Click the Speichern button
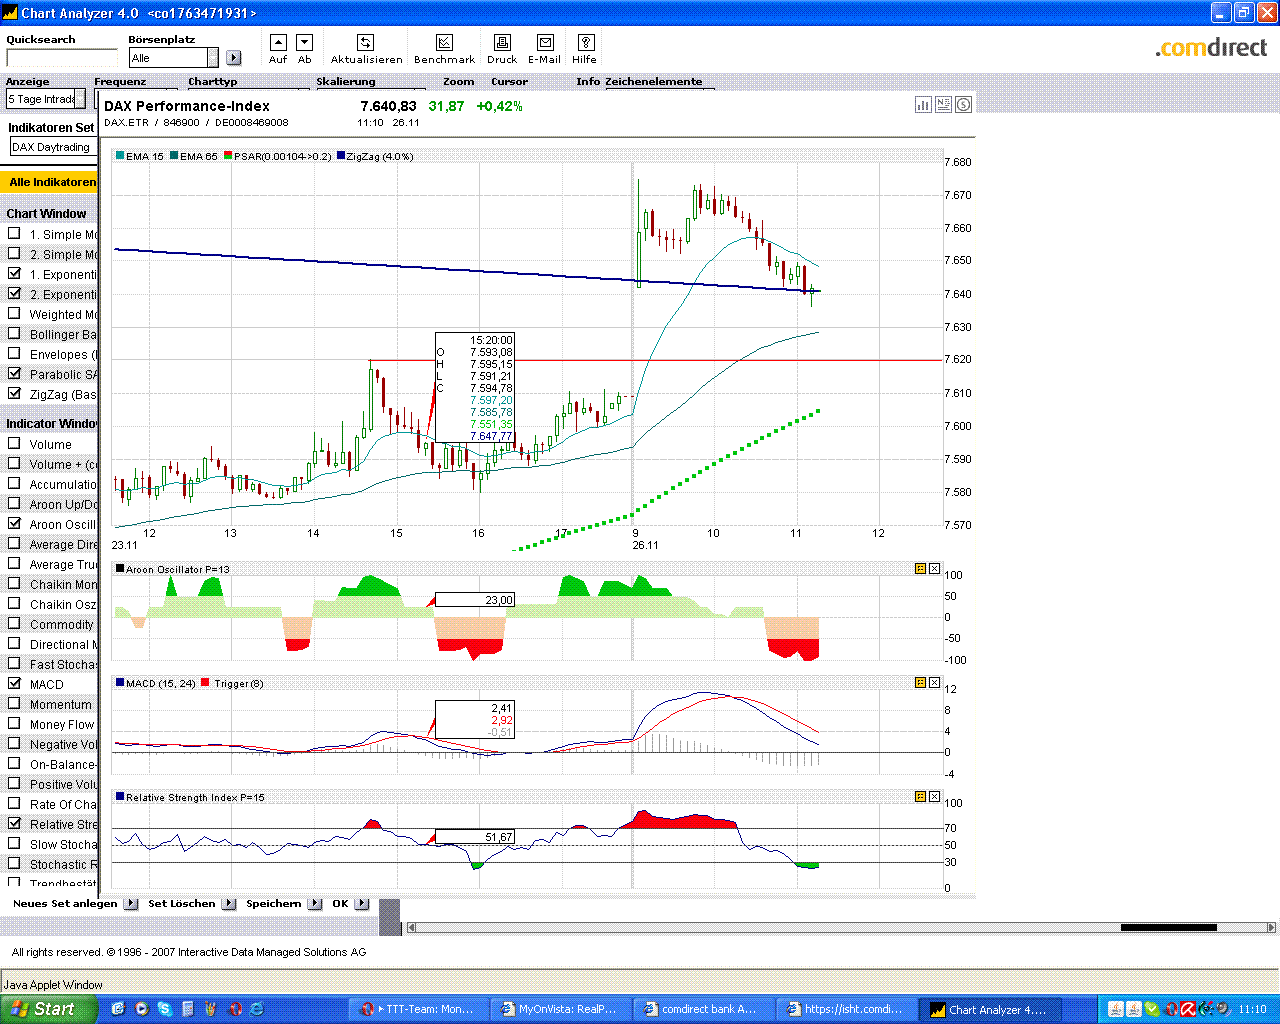Viewport: 1280px width, 1024px height. (274, 904)
